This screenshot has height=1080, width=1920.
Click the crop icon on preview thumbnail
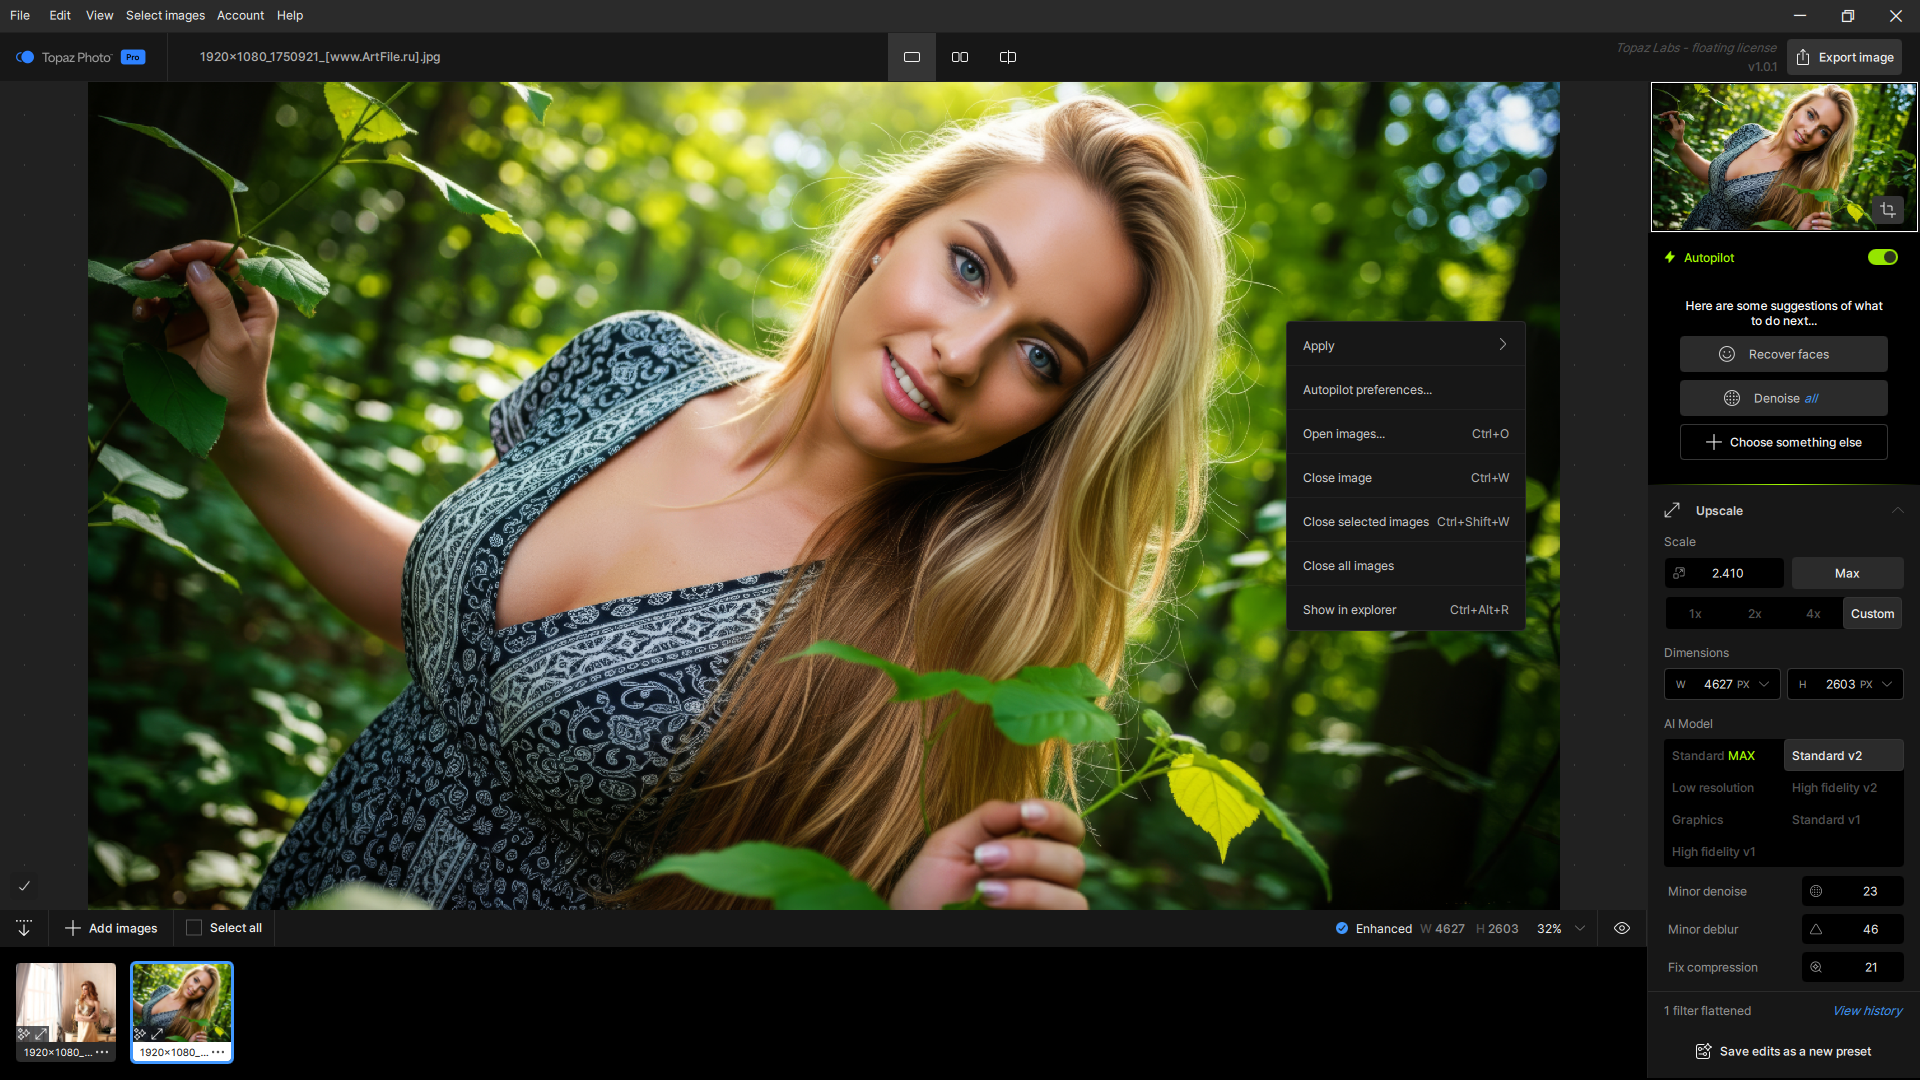pos(1887,210)
